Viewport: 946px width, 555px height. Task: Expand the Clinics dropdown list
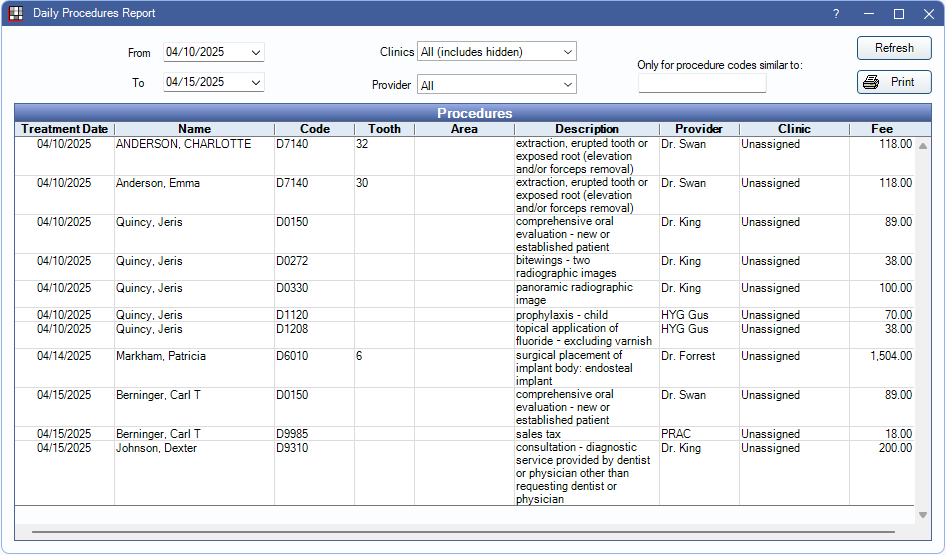click(x=567, y=51)
